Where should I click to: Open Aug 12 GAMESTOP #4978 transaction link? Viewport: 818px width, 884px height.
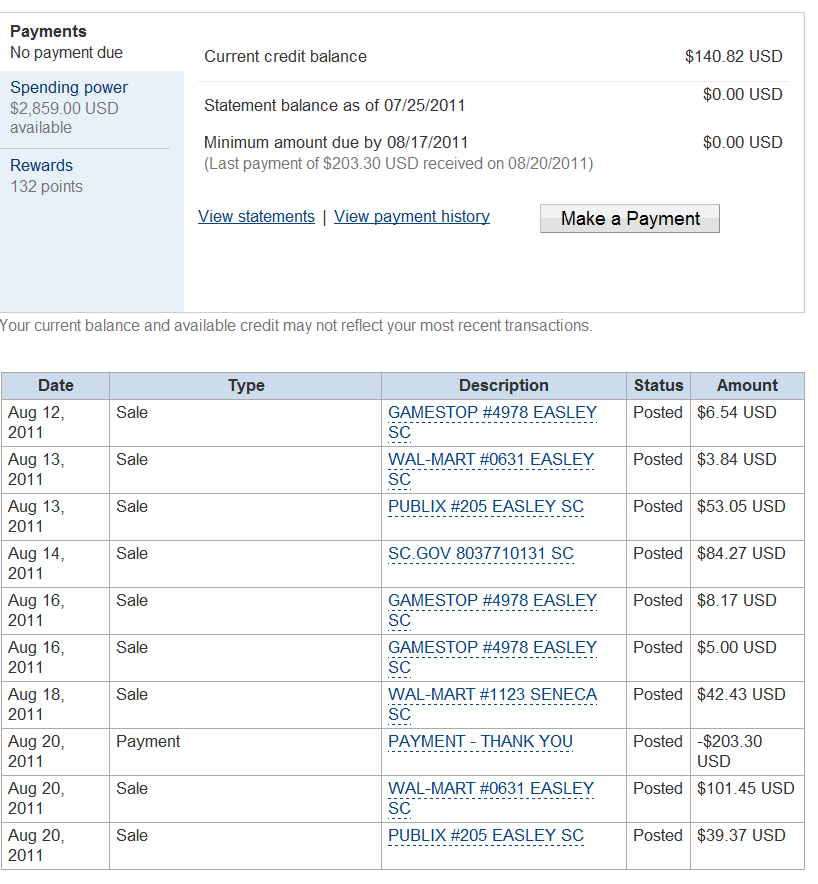(x=492, y=422)
